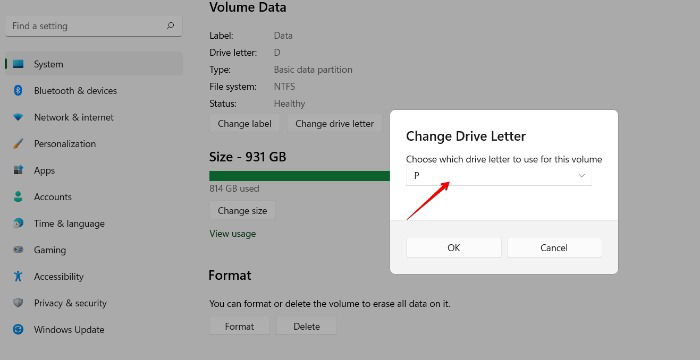Cancel the Change Drive Letter dialog
The height and width of the screenshot is (360, 700).
[554, 248]
